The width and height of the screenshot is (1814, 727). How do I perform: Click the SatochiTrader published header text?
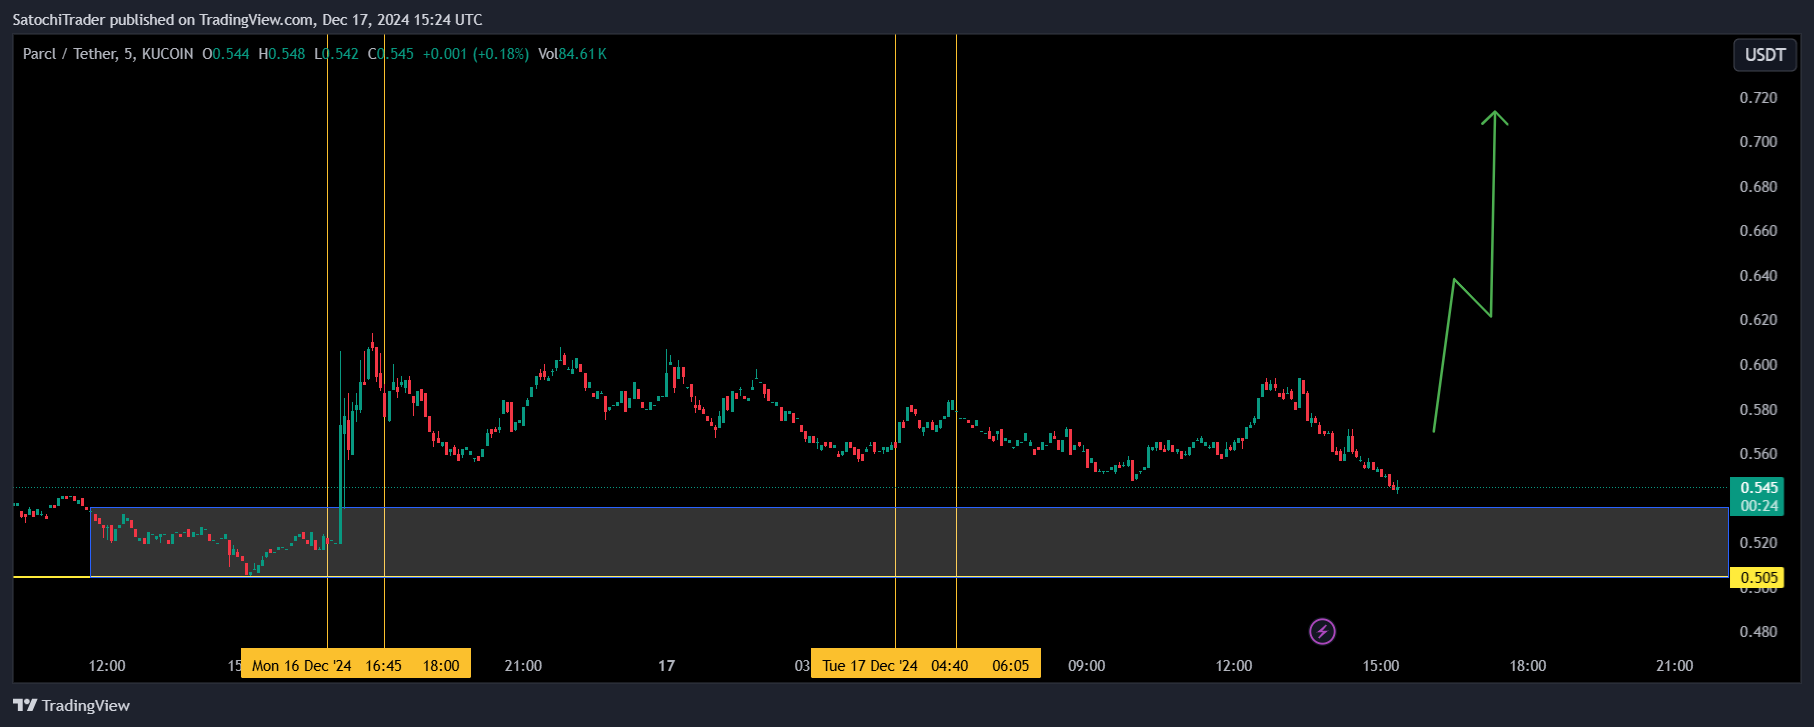click(247, 19)
